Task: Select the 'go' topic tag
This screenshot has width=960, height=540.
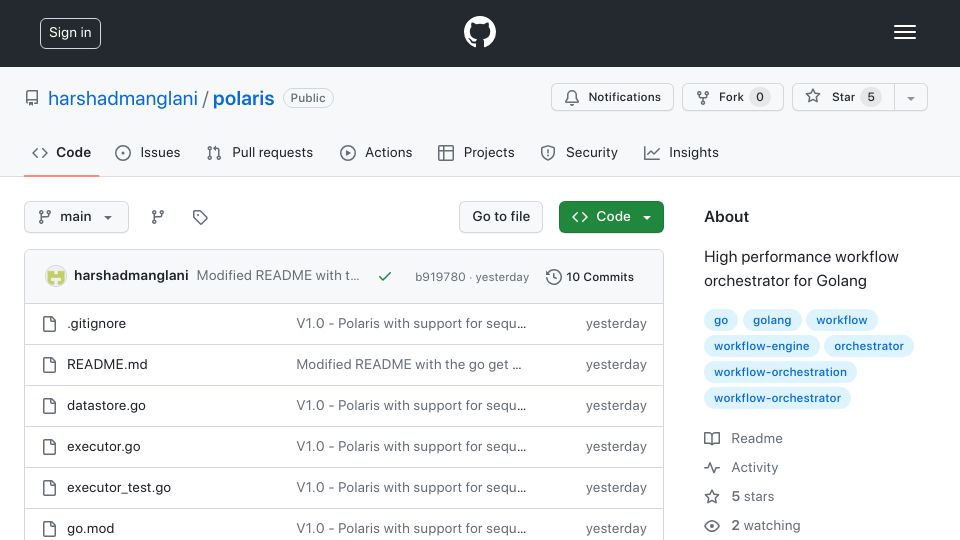Action: coord(721,320)
